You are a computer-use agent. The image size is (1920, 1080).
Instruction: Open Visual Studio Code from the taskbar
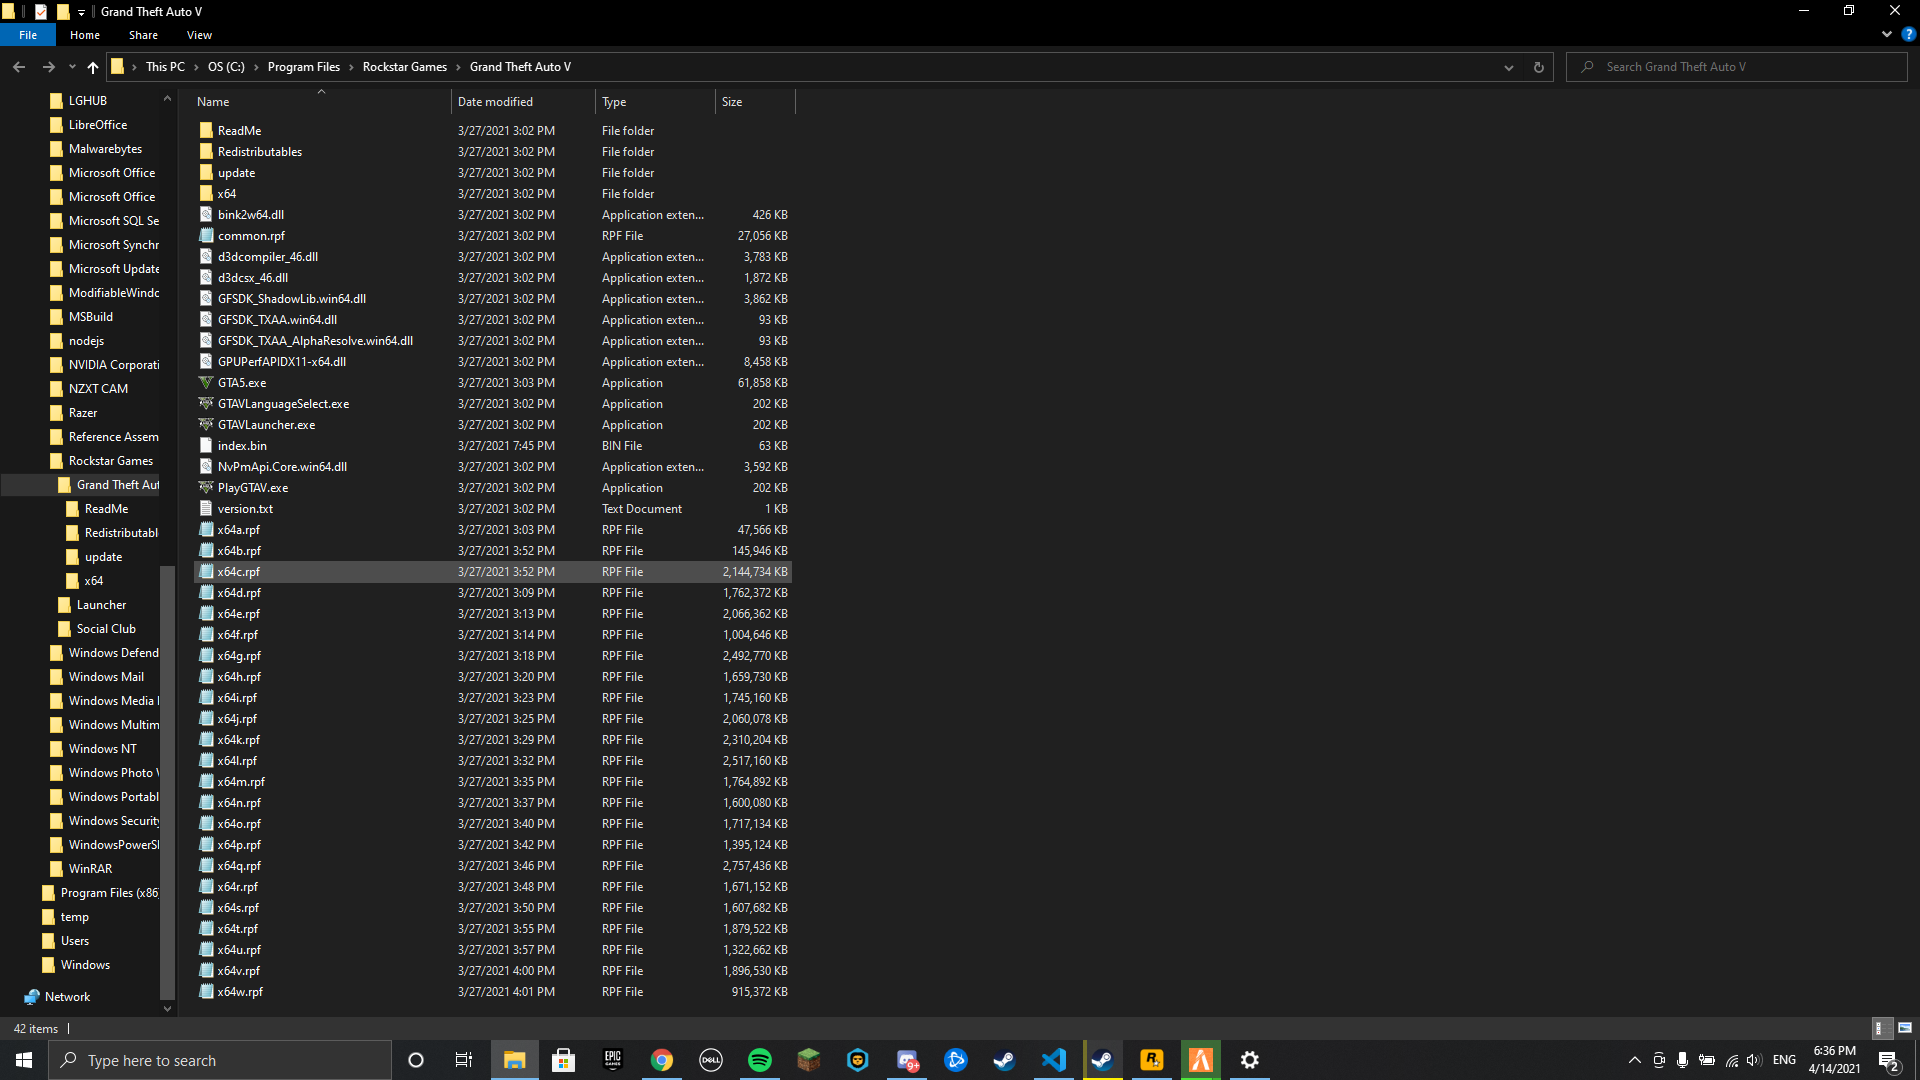coord(1054,1060)
